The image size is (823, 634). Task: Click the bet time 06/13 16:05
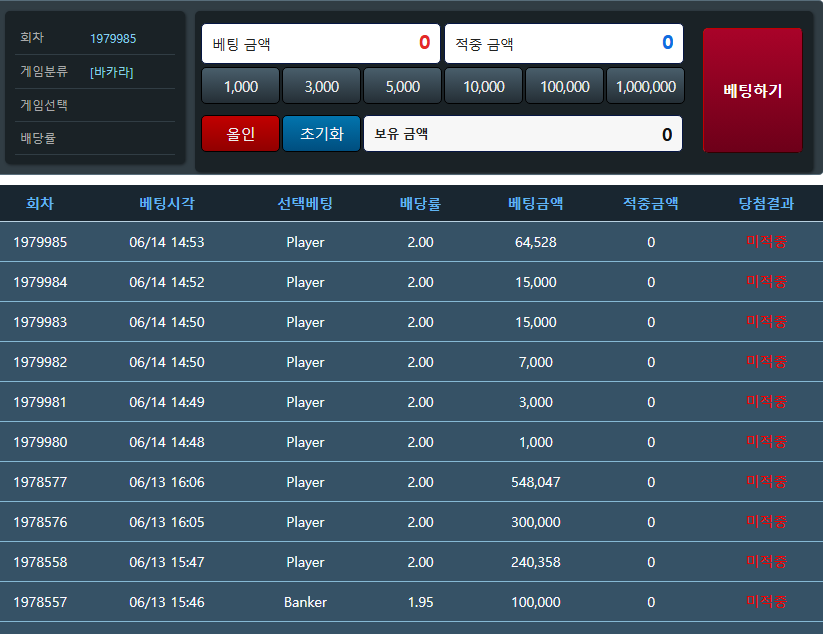[167, 522]
